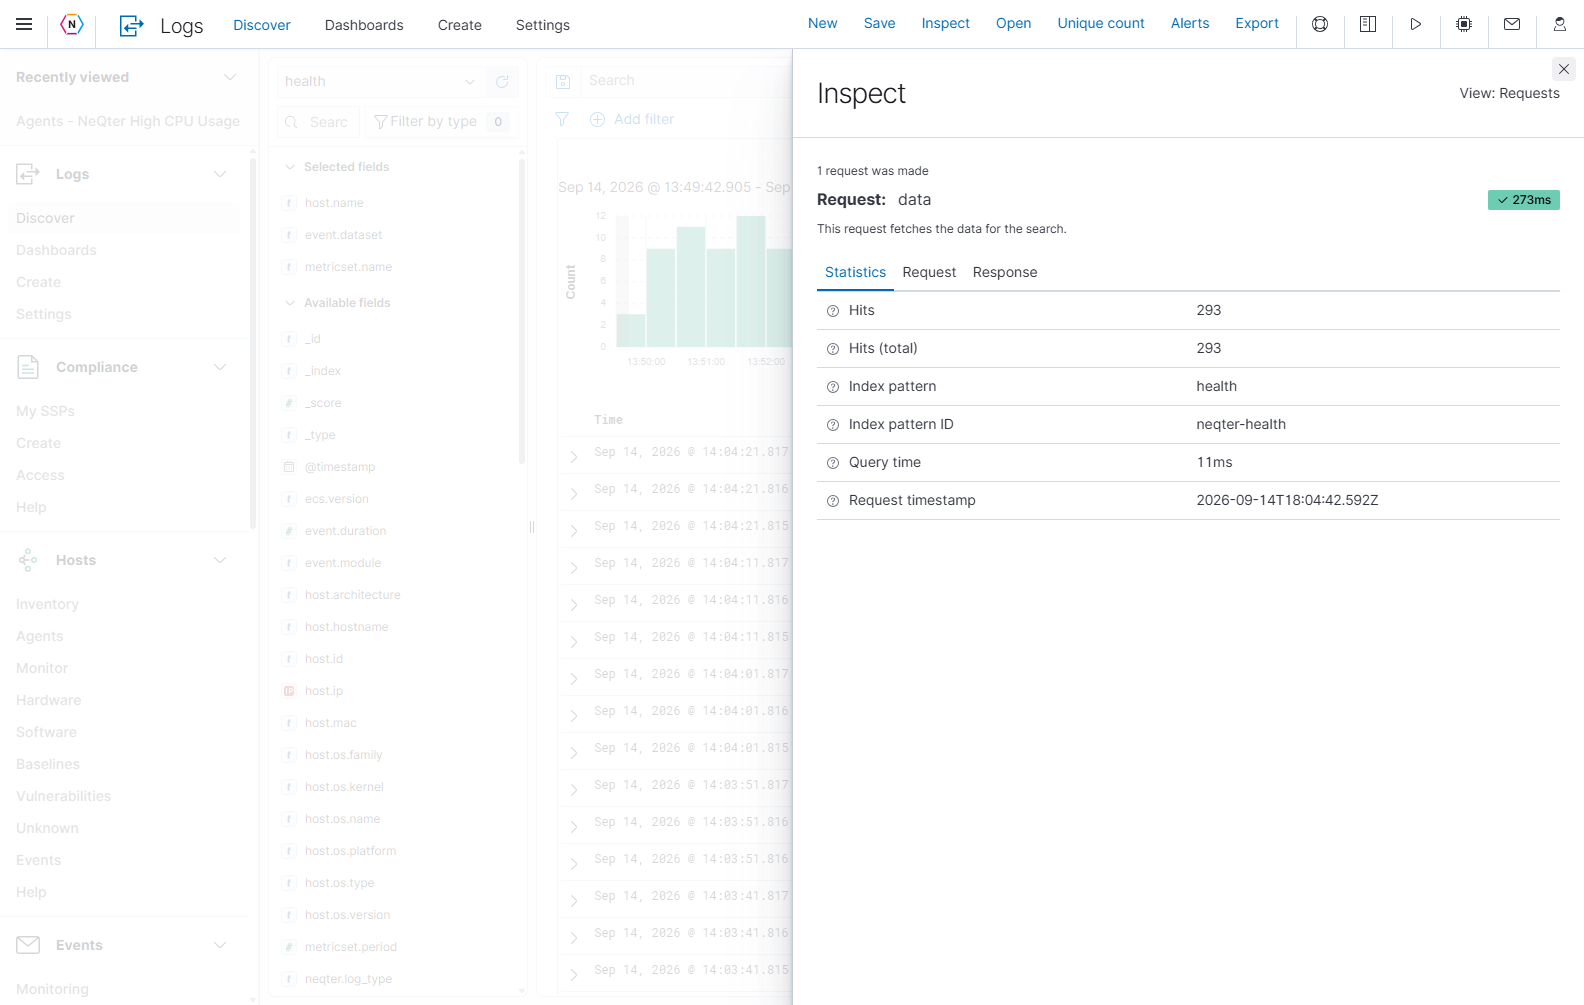Screen dimensions: 1584x1005
Task: Expand the log row at 14:04:11.817
Action: point(574,567)
